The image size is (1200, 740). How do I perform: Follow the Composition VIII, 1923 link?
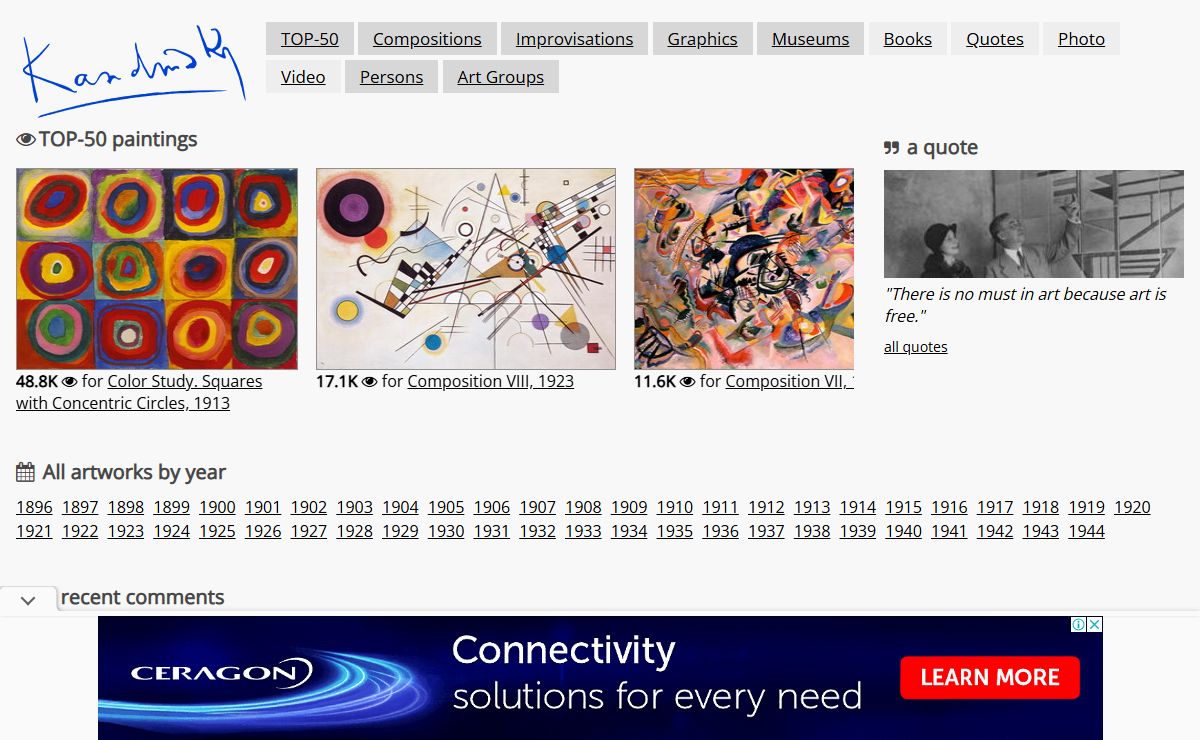[491, 381]
